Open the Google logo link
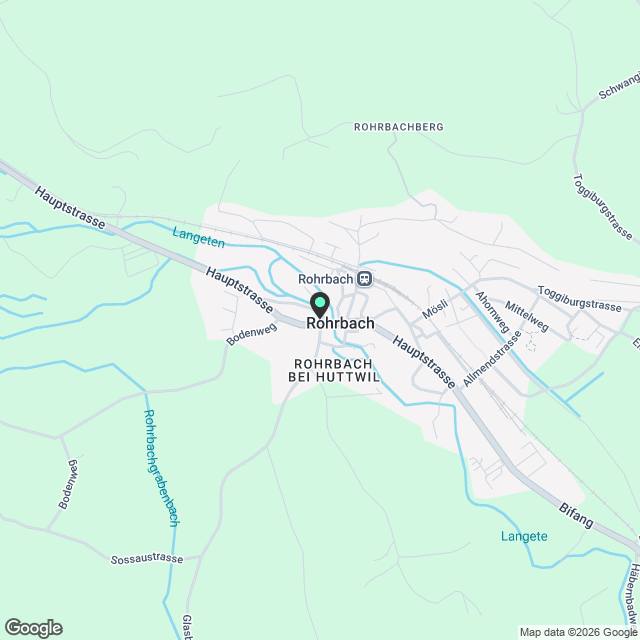 (33, 628)
